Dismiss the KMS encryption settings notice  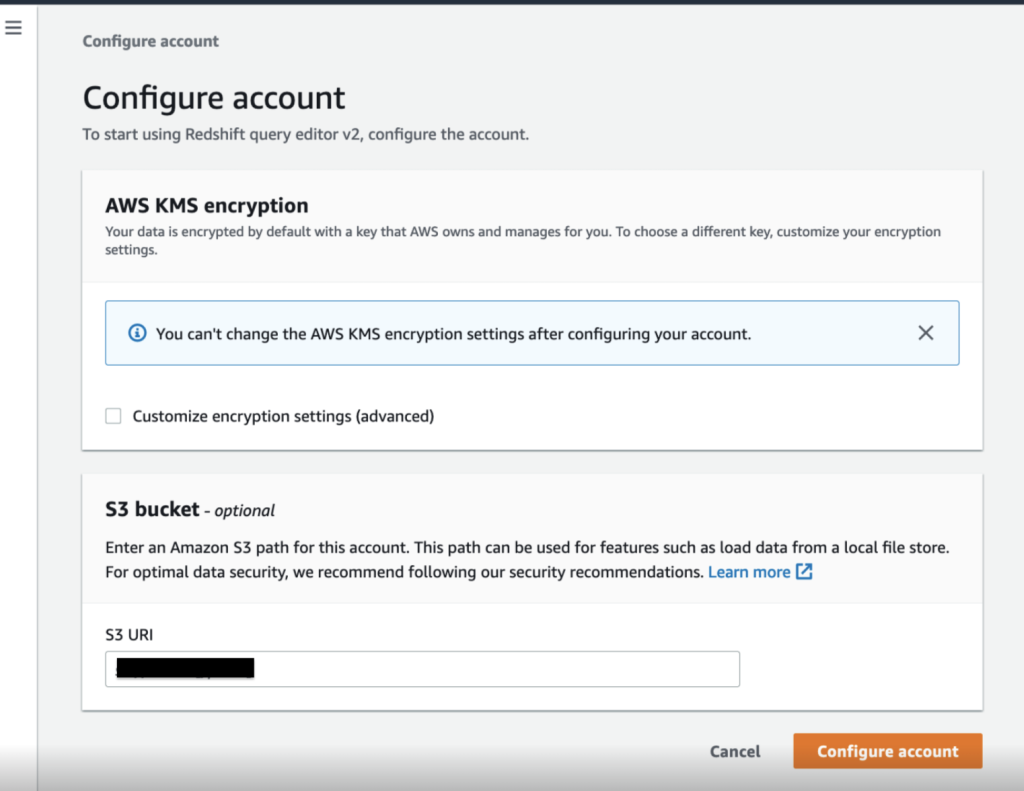925,332
